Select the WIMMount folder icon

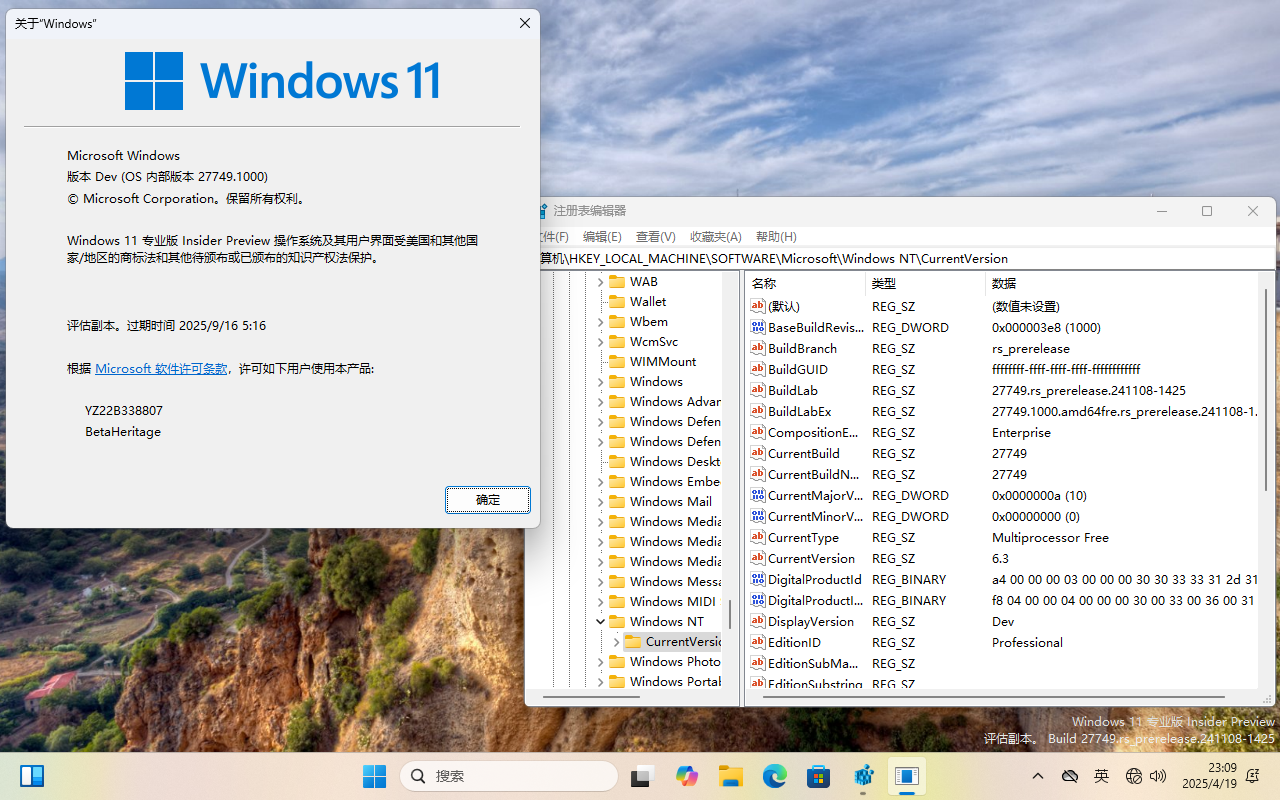click(616, 361)
